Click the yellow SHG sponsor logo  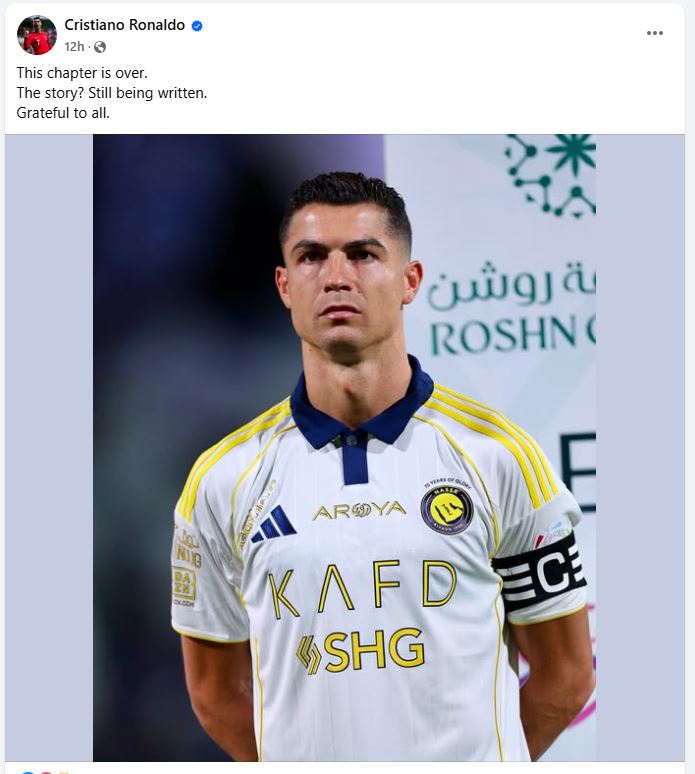pos(360,652)
